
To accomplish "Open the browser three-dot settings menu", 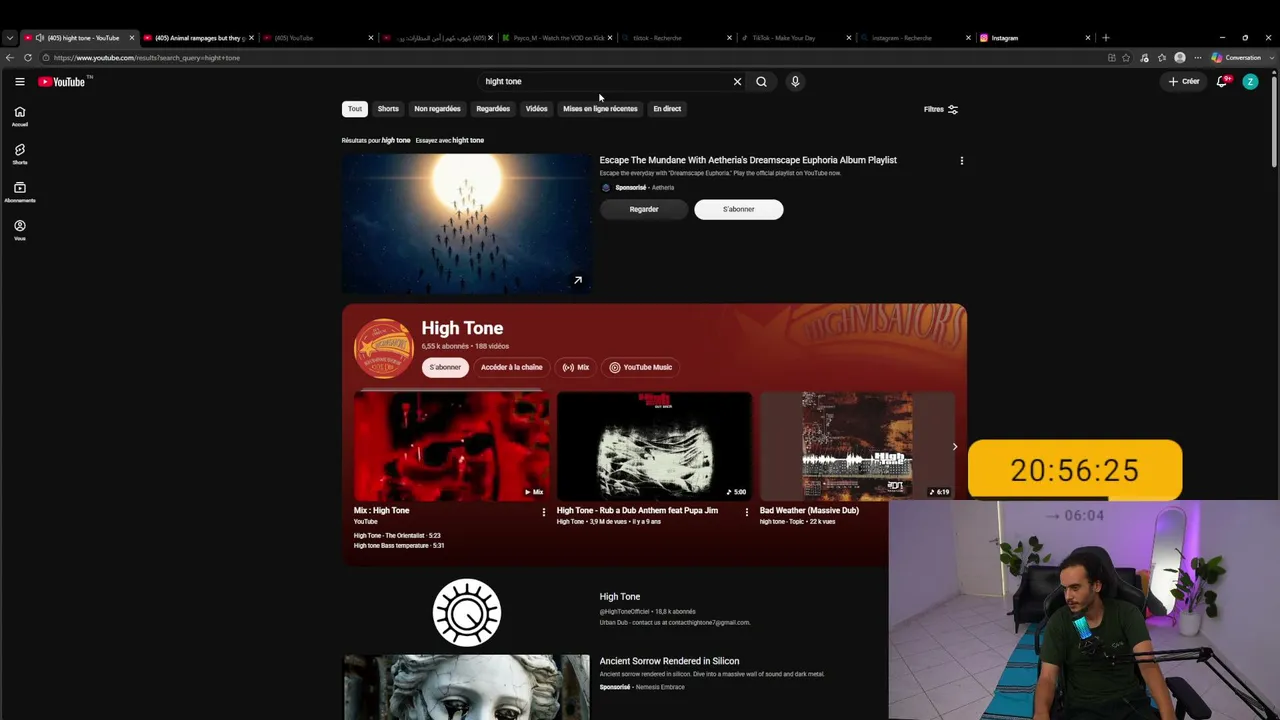I will pyautogui.click(x=1198, y=58).
